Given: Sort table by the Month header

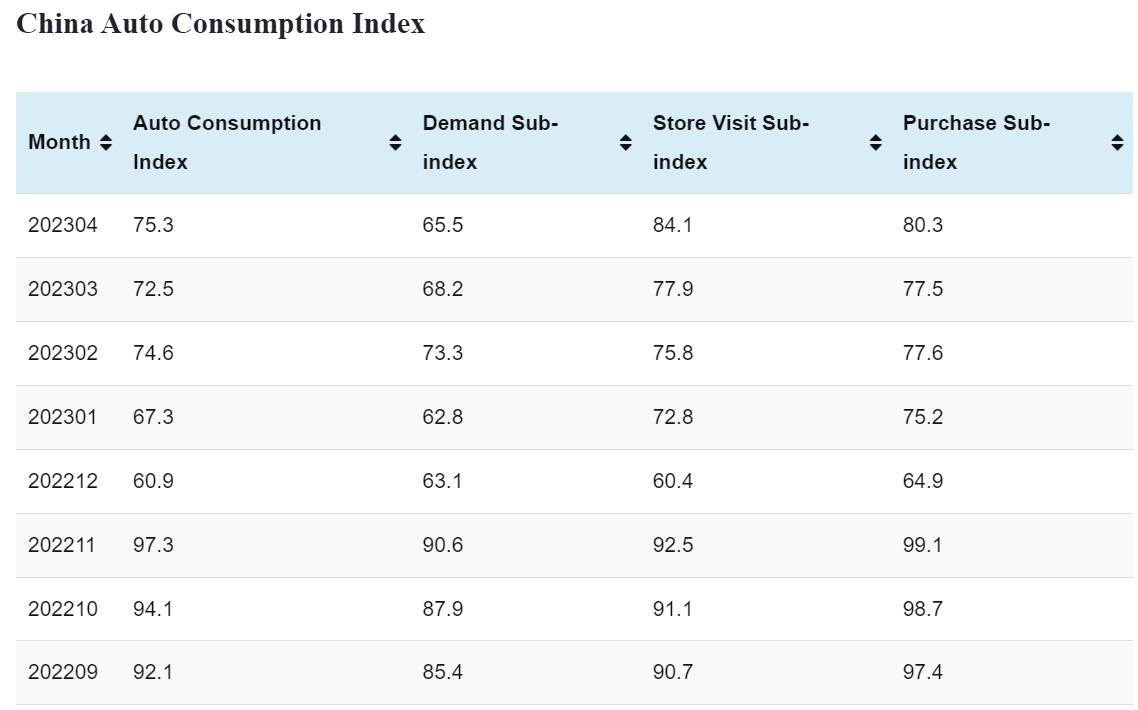Looking at the screenshot, I should [x=60, y=143].
